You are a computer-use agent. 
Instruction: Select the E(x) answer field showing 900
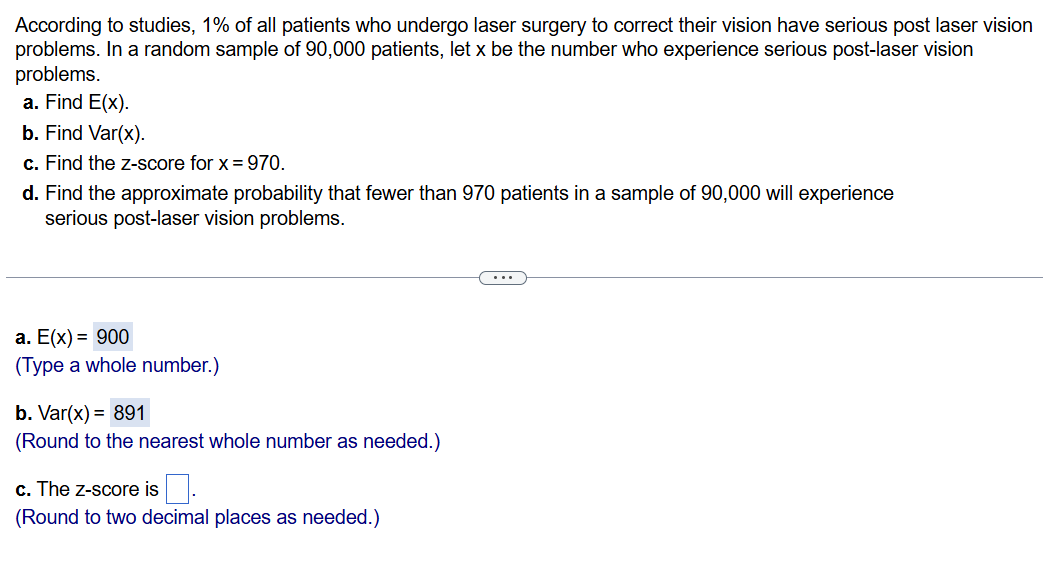113,337
